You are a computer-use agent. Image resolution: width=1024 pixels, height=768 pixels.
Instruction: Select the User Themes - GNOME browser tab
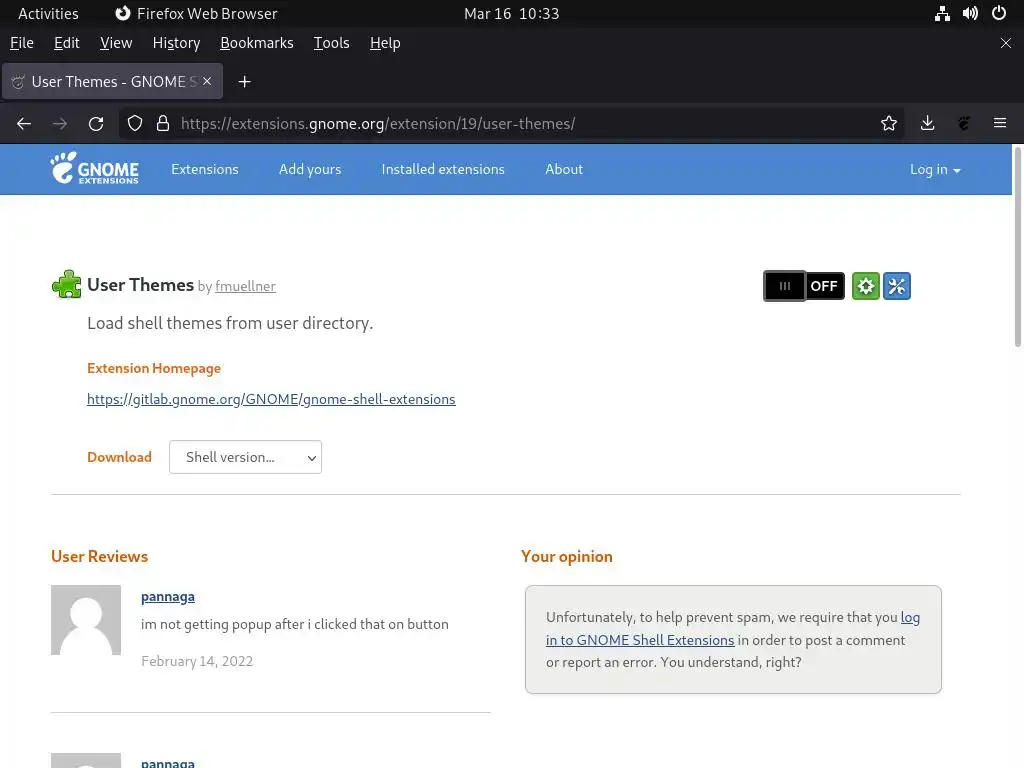[112, 82]
